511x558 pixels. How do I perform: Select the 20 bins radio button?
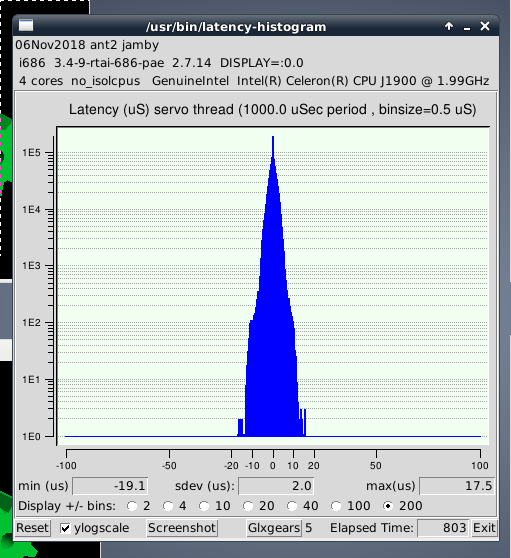click(248, 506)
